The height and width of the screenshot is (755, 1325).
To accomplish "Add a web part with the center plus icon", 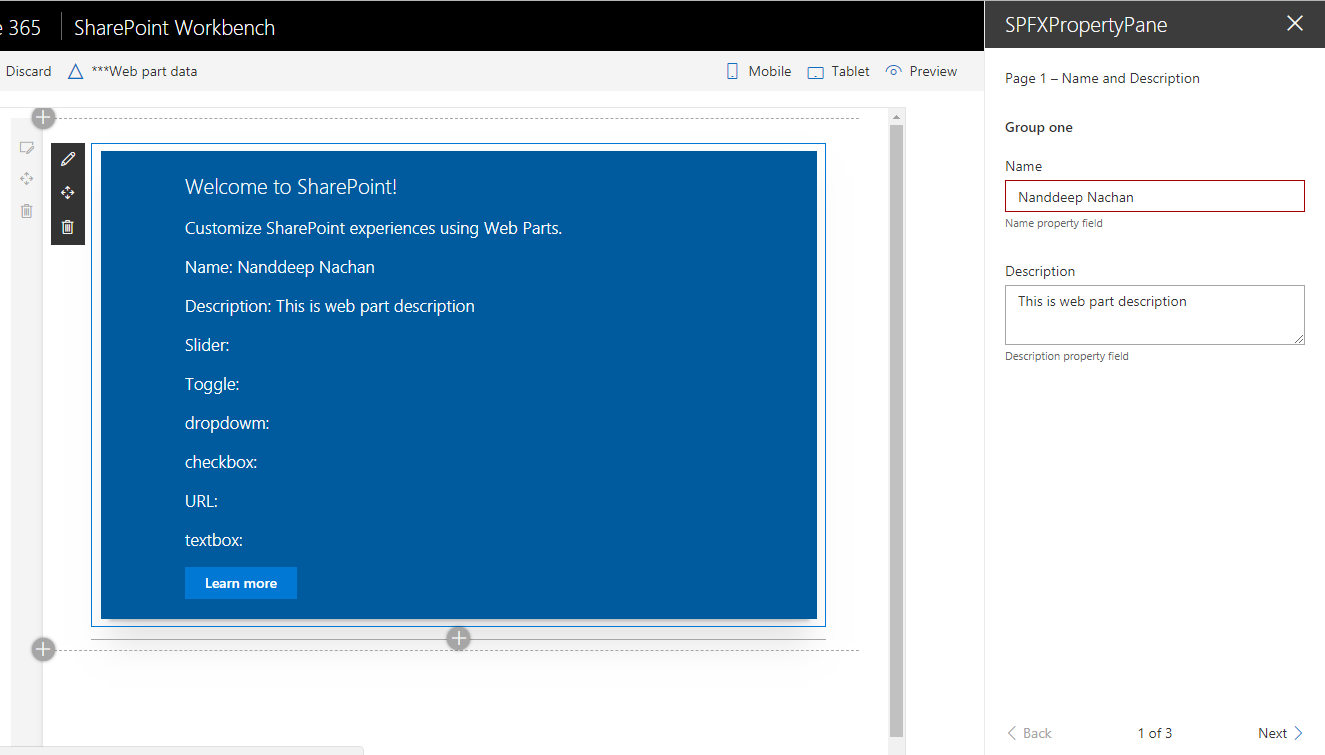I will (458, 638).
